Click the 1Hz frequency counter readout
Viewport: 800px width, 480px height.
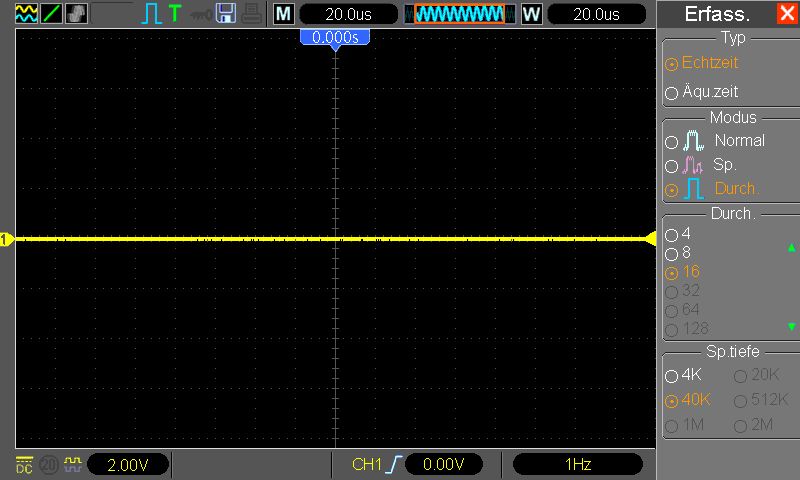578,464
